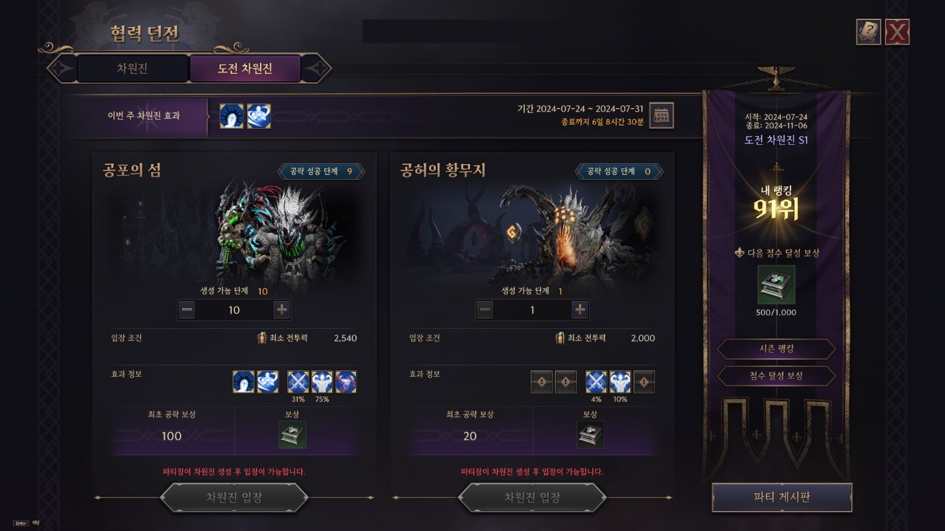
Task: Select the 75% muscle effect icon
Action: coord(322,382)
